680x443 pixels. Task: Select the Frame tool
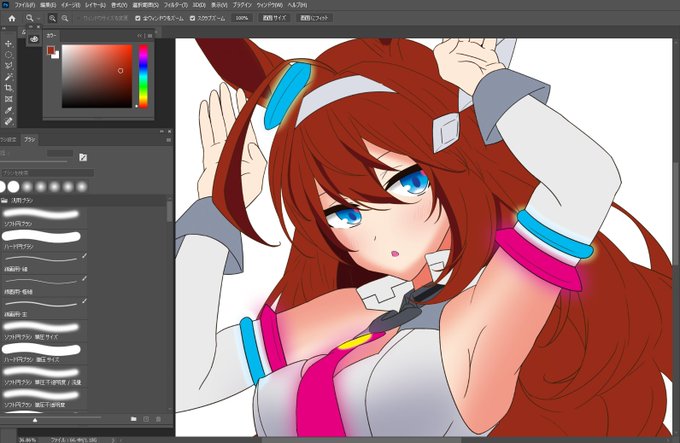(8, 99)
